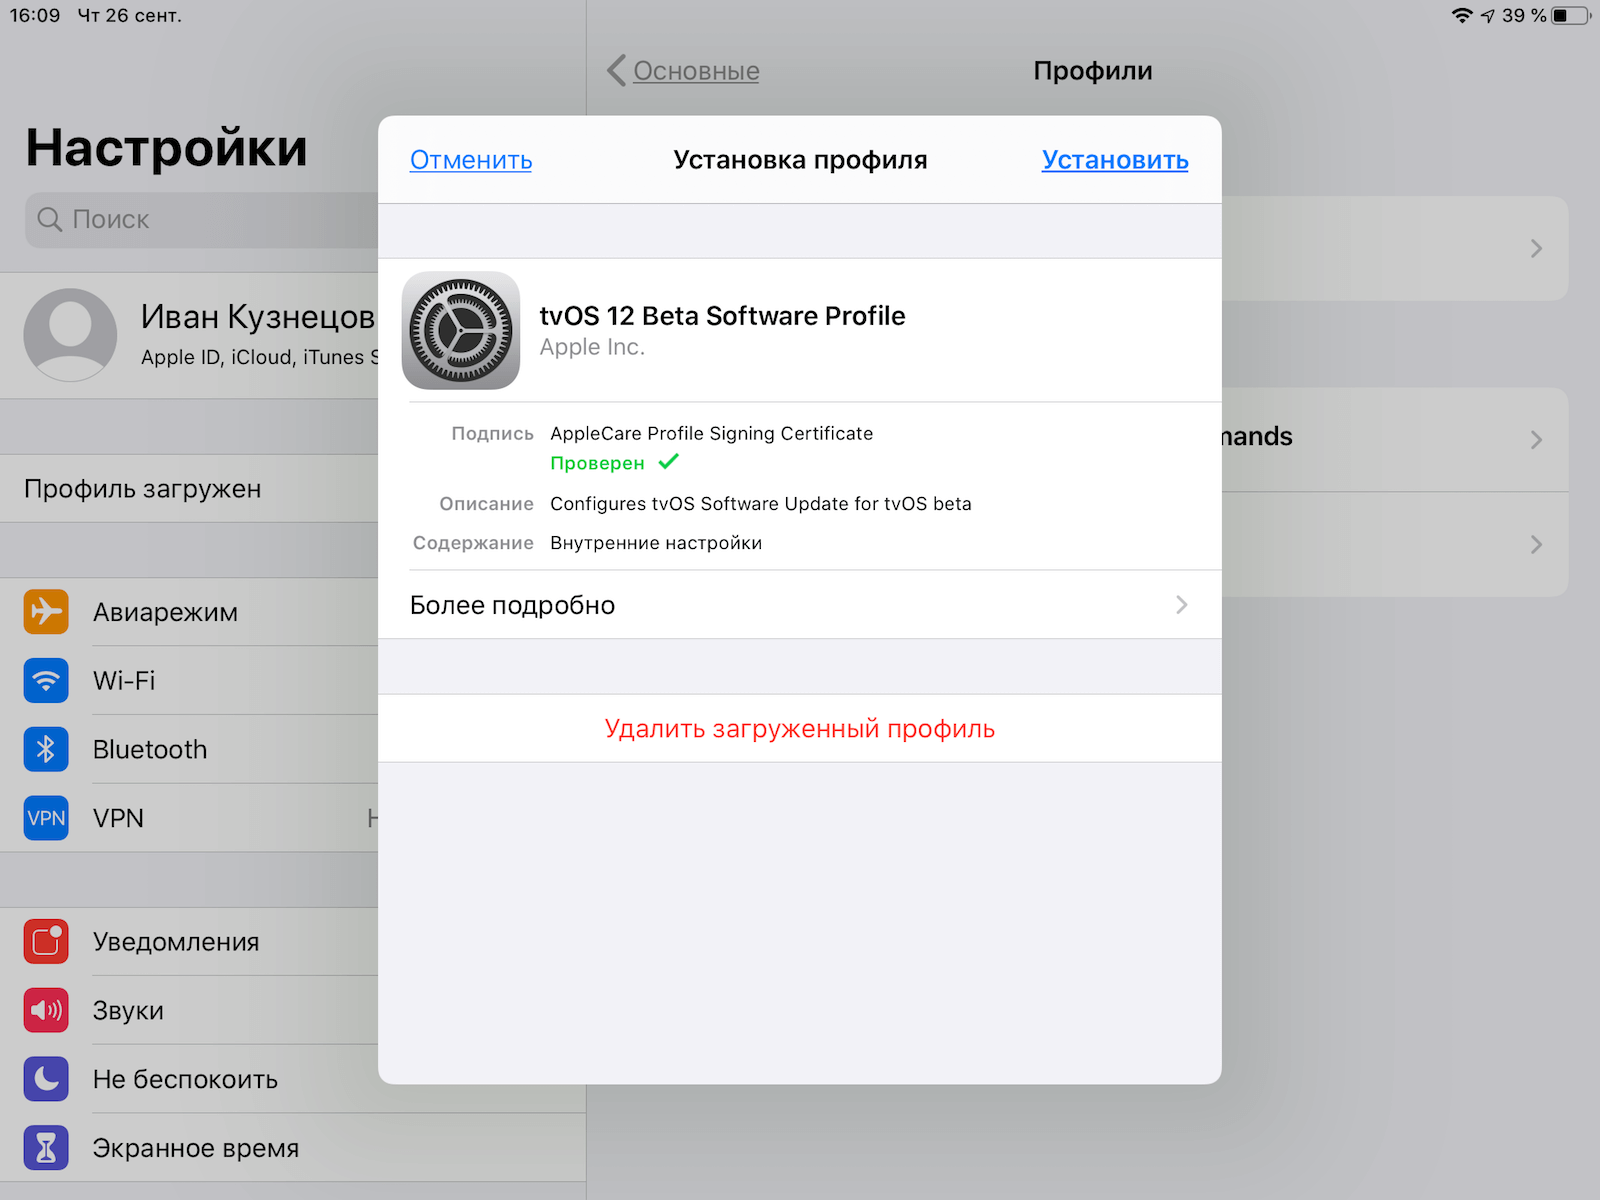Viewport: 1600px width, 1200px height.
Task: Open Звуки settings row
Action: pos(189,1010)
